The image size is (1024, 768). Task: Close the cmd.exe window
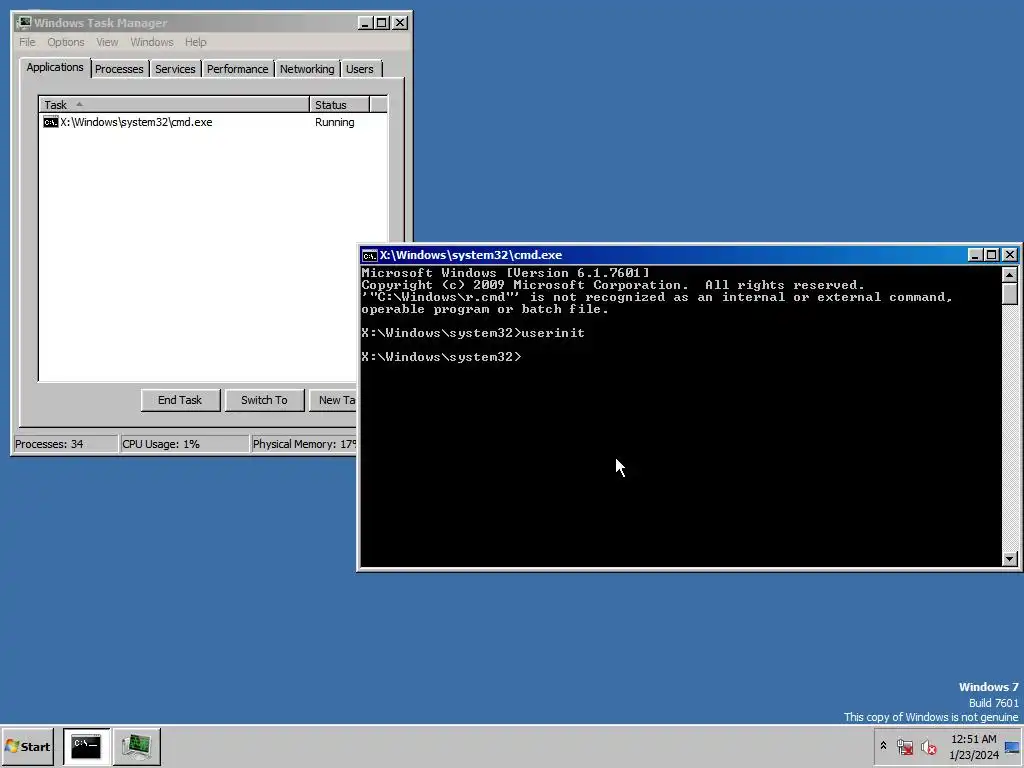point(1010,255)
